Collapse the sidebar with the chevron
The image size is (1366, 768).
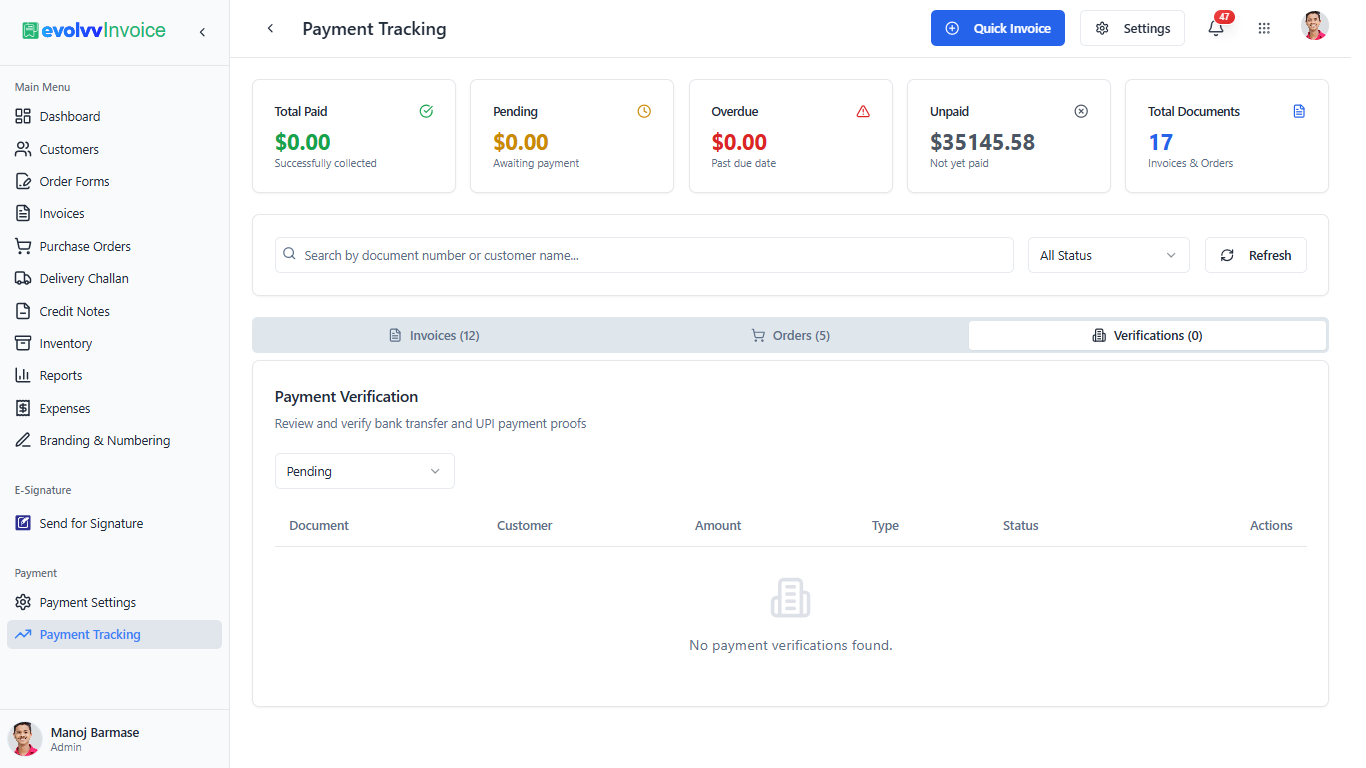coord(202,32)
